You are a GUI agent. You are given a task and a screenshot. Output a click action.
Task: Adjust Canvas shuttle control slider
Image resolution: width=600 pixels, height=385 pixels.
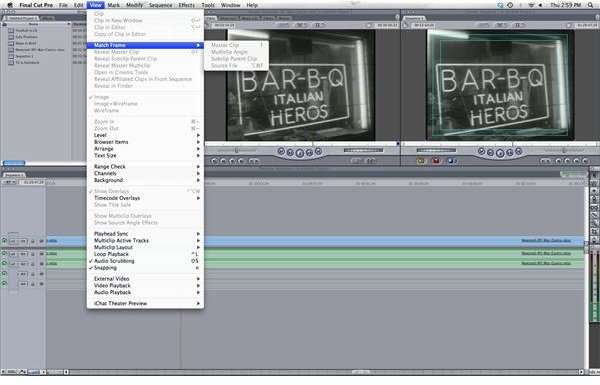click(x=564, y=150)
